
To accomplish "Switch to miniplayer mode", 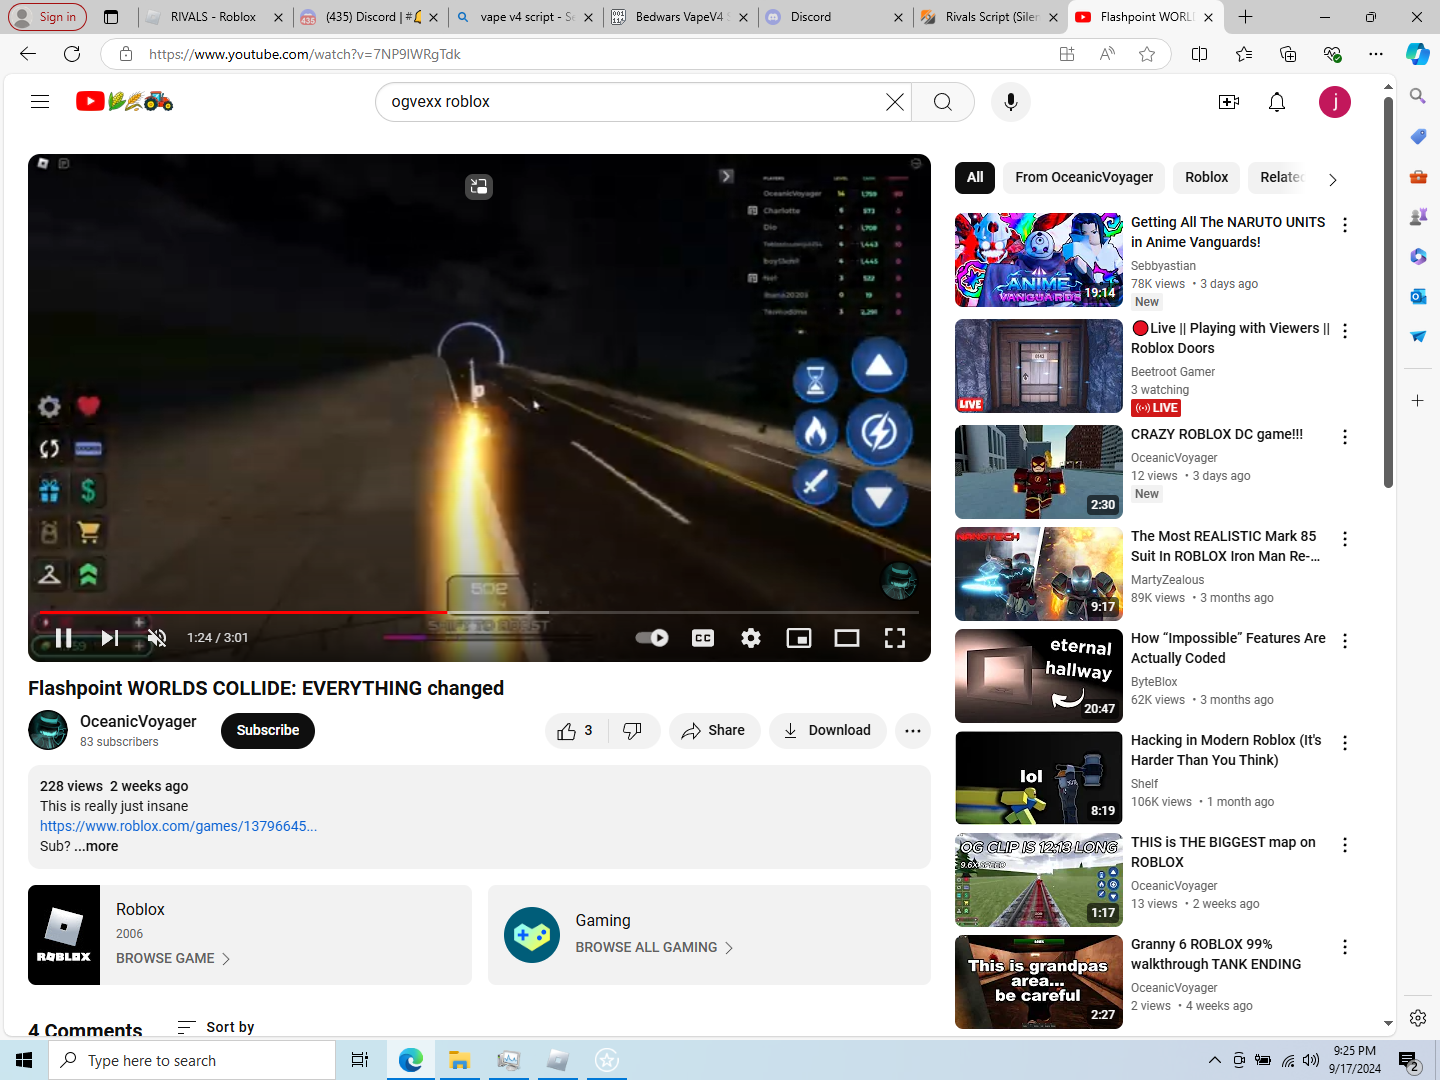I will 799,638.
